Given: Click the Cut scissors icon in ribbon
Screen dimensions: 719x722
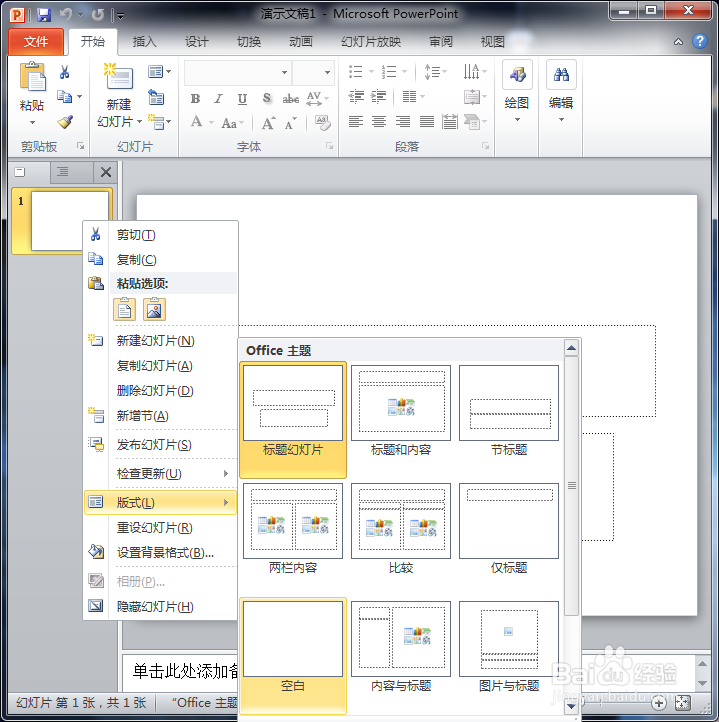Looking at the screenshot, I should [64, 72].
